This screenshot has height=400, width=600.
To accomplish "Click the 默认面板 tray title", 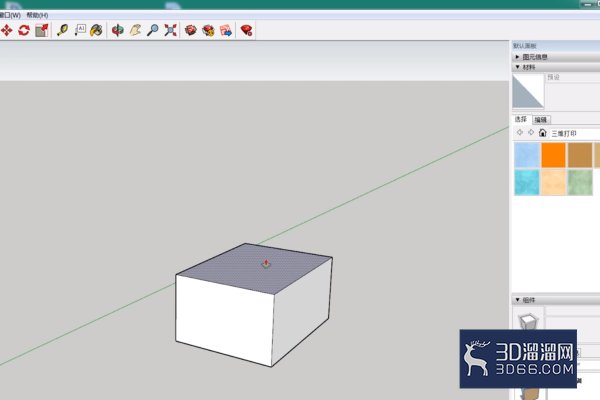I will [525, 46].
